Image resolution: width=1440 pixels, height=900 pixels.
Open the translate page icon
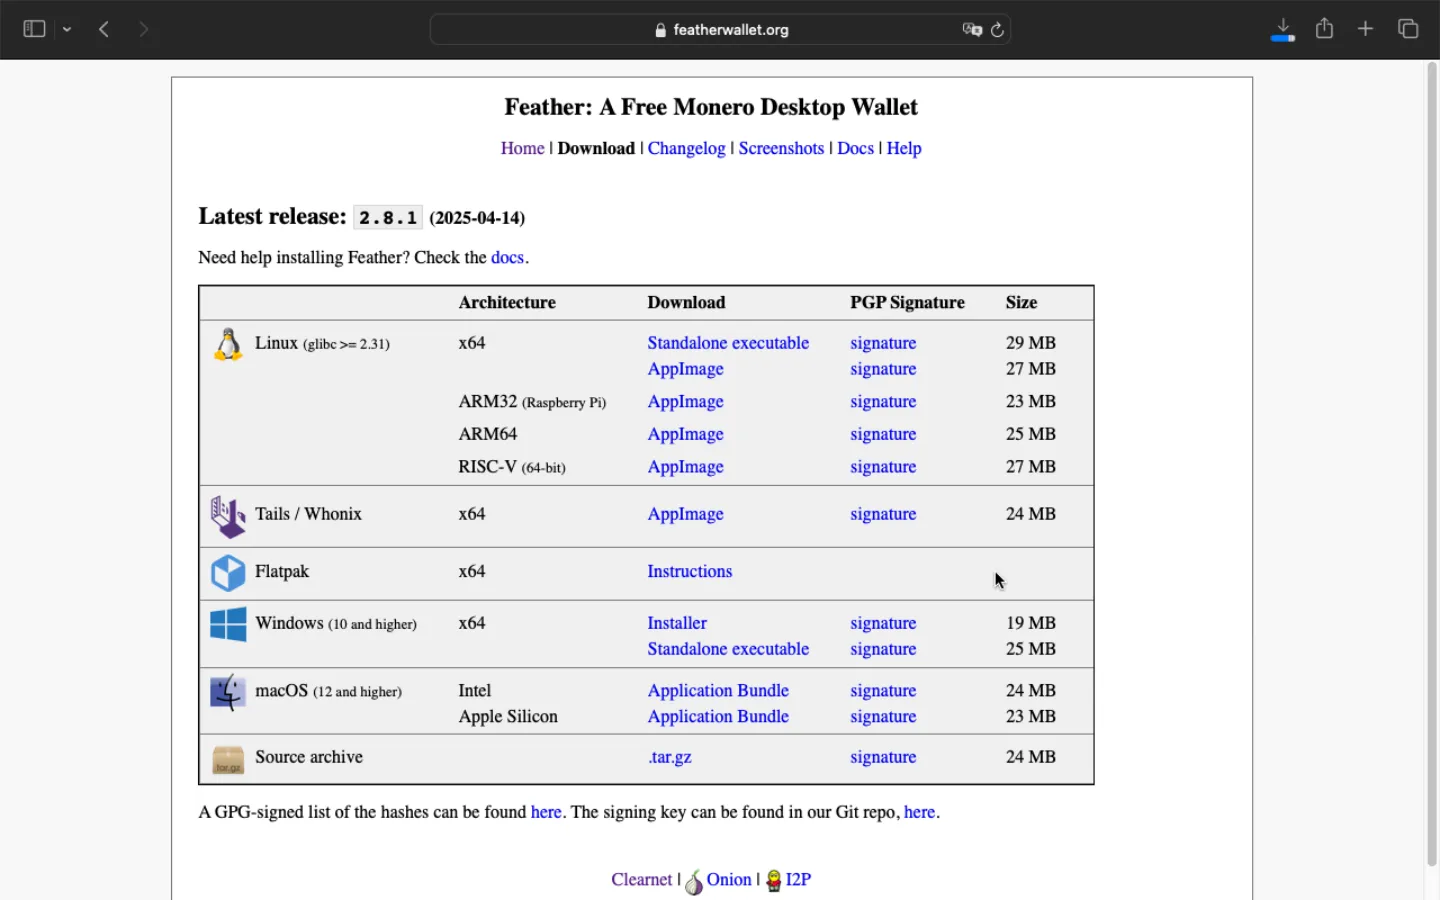(972, 30)
